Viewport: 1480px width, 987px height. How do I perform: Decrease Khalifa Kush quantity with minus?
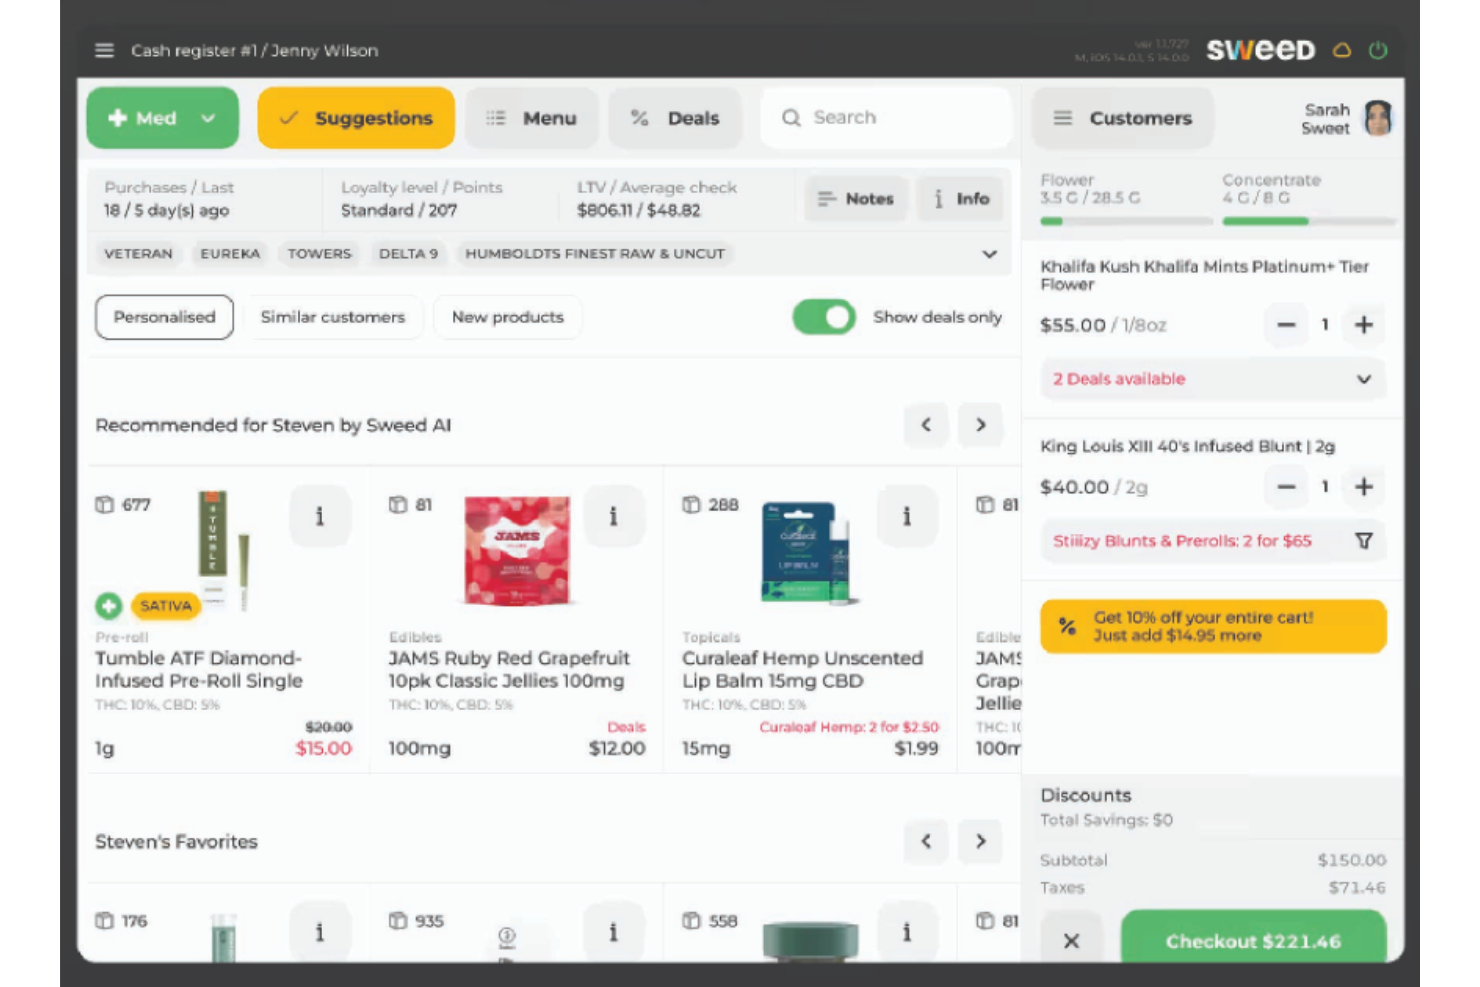1286,325
